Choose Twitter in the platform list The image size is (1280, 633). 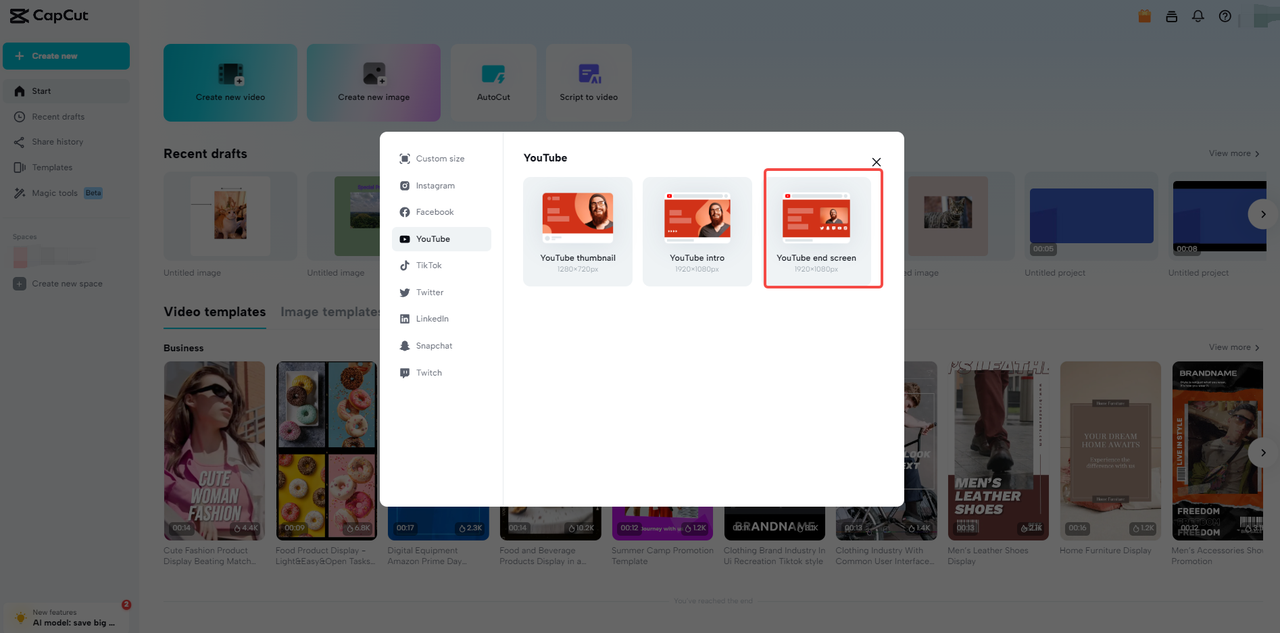(441, 292)
